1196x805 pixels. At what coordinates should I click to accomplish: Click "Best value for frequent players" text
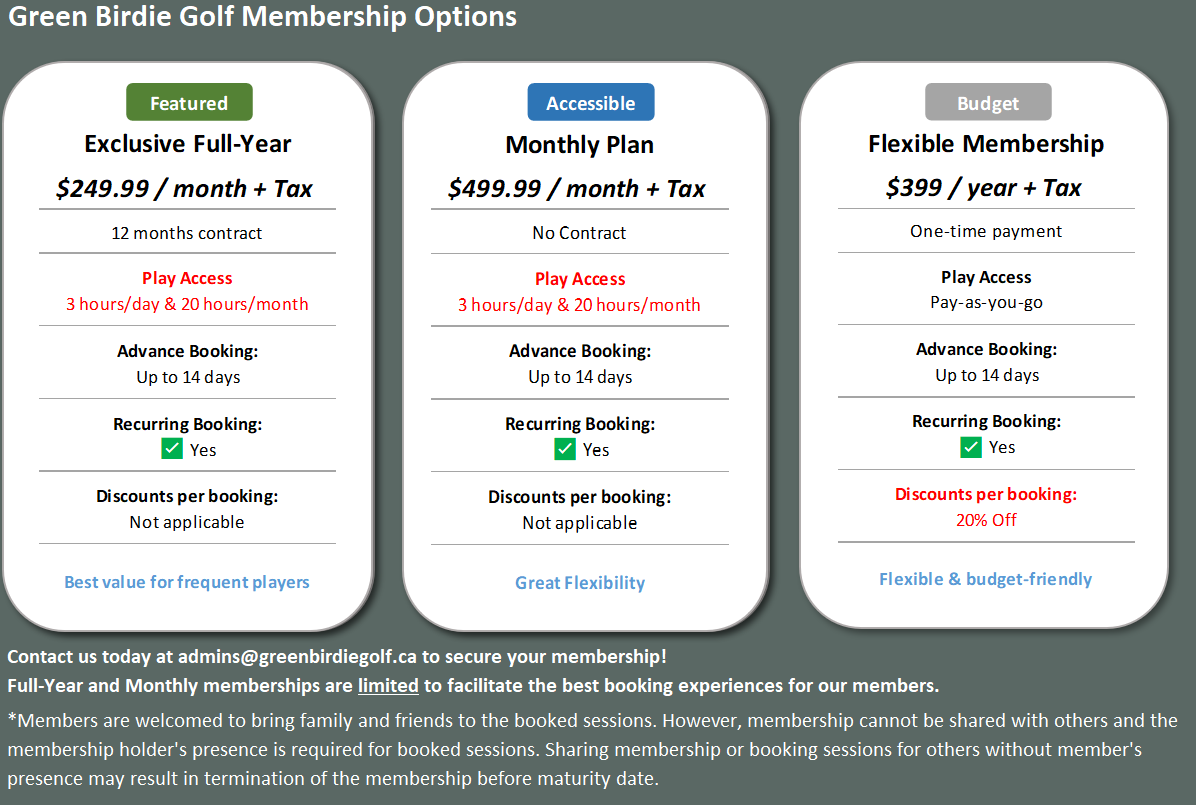pyautogui.click(x=187, y=582)
